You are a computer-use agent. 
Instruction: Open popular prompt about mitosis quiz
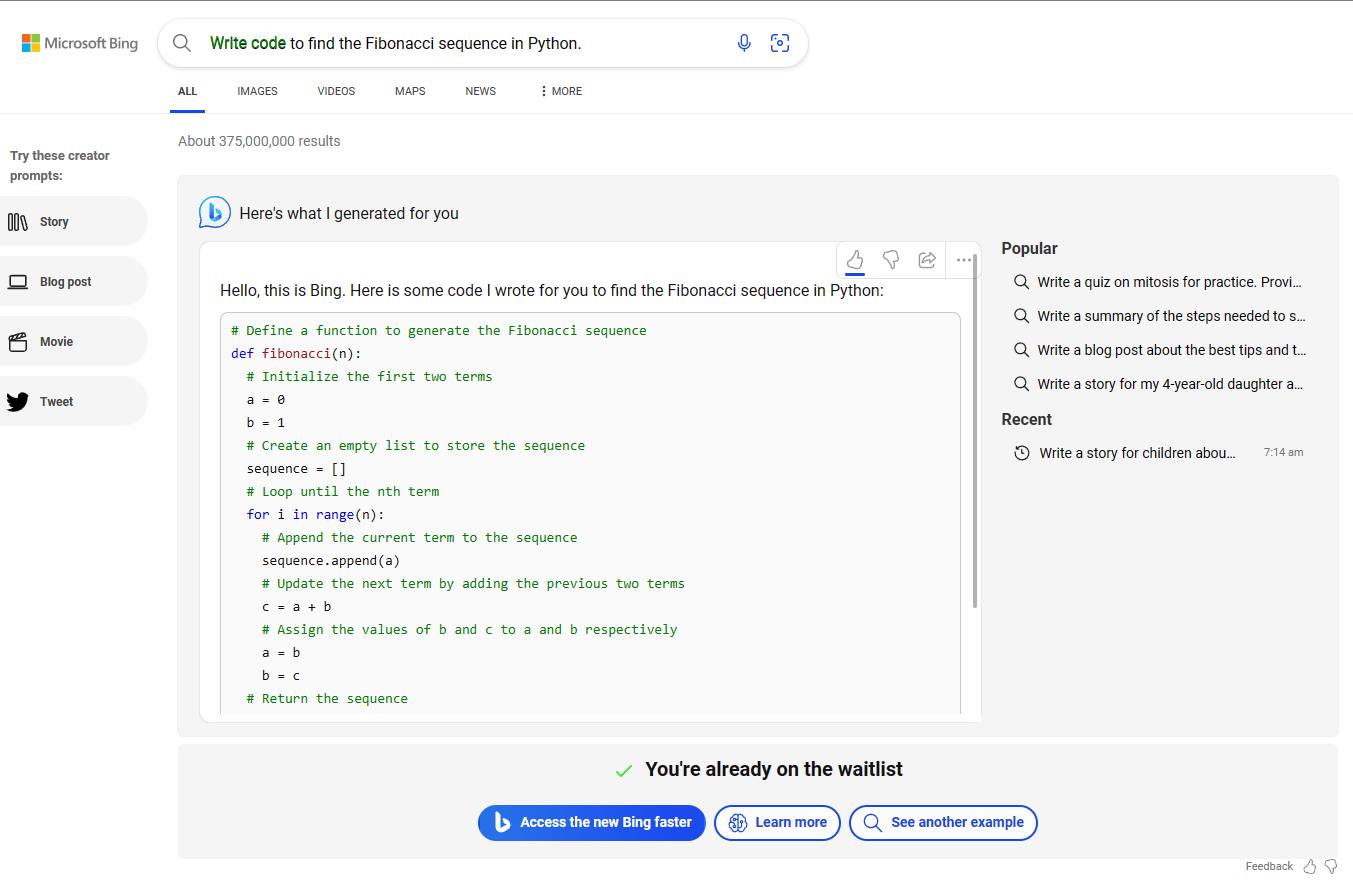tap(1159, 282)
